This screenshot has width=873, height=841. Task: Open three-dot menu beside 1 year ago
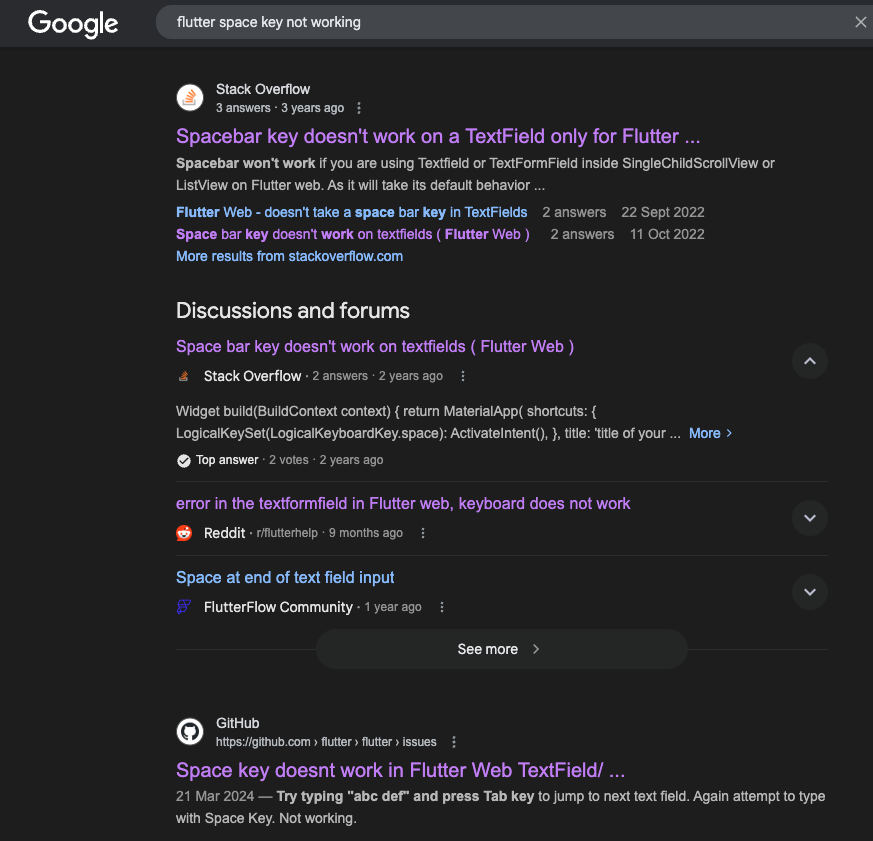point(442,607)
